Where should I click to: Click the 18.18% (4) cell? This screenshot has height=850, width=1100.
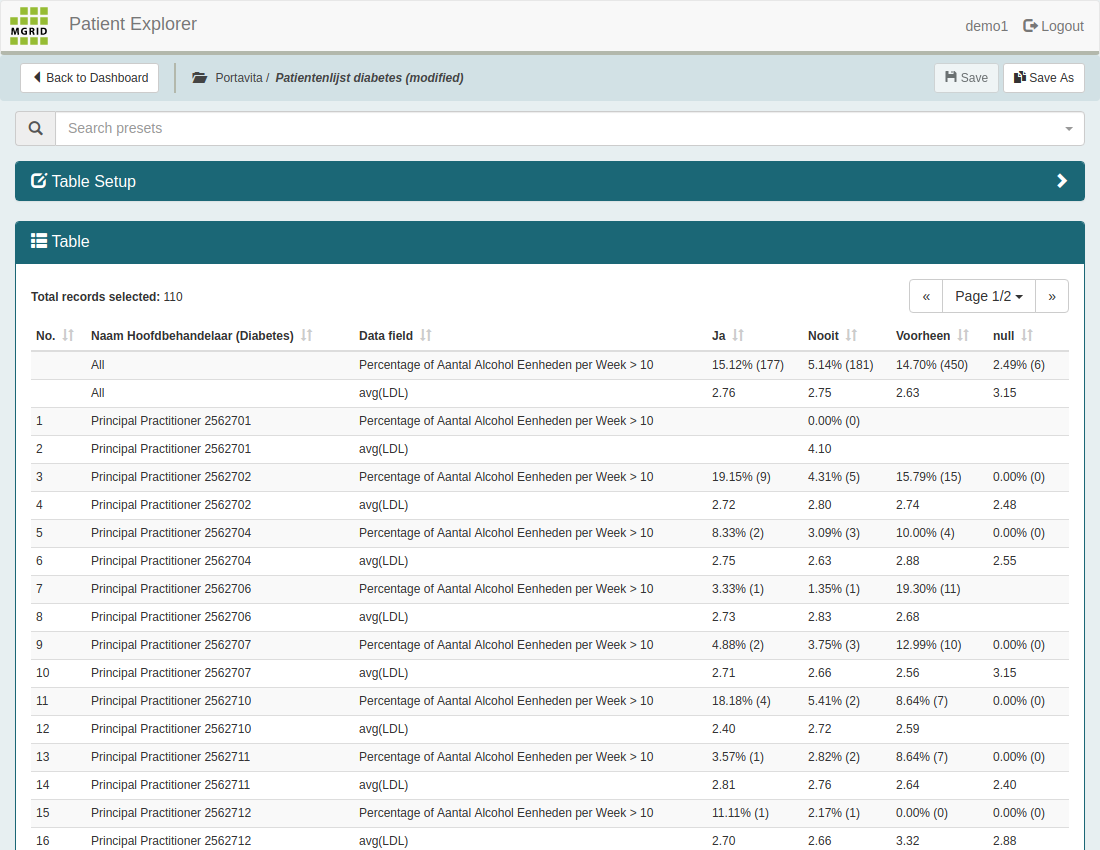coord(741,701)
